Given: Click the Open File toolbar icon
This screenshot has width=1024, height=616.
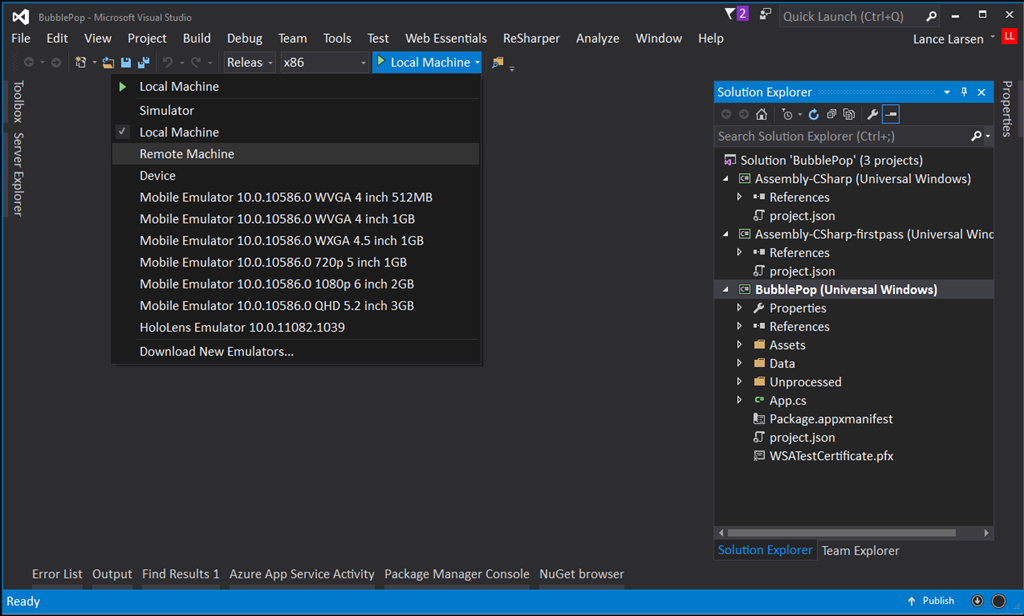Looking at the screenshot, I should pos(108,62).
